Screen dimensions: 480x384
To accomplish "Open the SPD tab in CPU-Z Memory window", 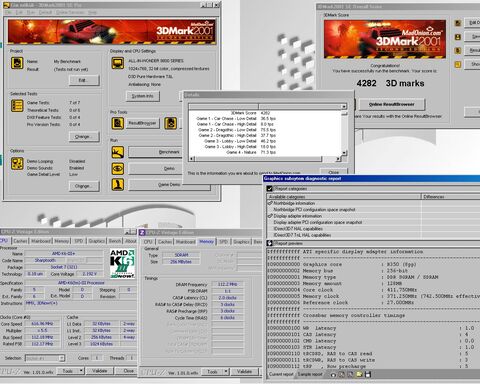I will click(223, 242).
